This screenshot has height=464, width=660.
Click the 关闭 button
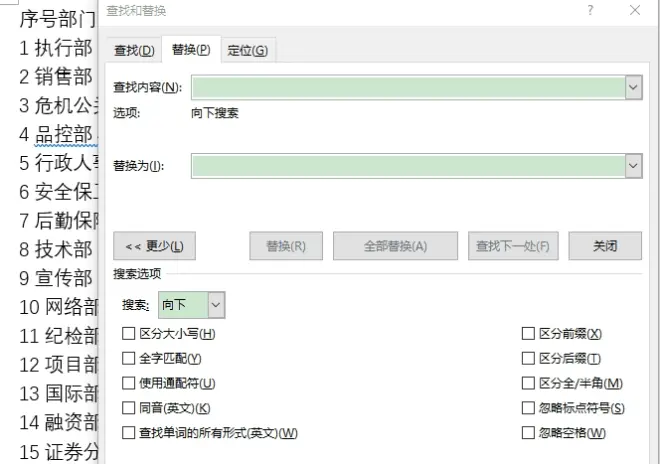tap(605, 246)
